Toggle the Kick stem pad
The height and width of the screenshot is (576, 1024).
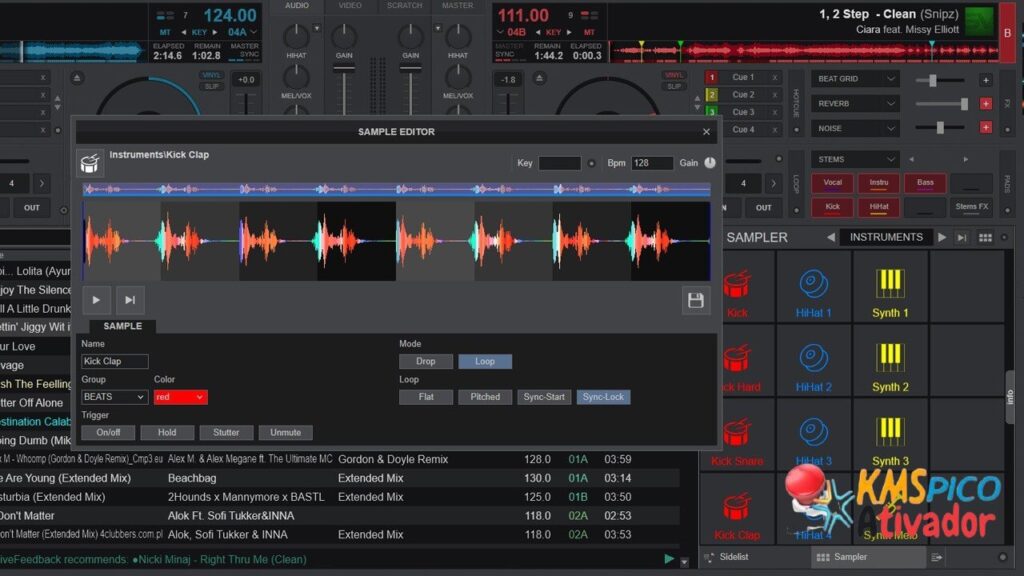(x=832, y=207)
